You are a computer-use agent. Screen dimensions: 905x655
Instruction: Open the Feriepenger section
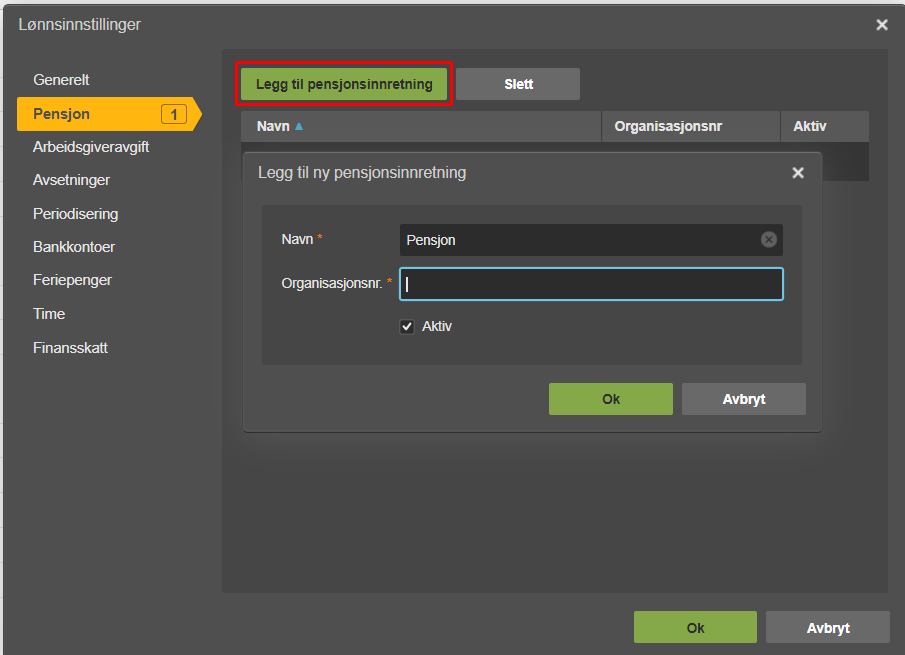[x=72, y=280]
